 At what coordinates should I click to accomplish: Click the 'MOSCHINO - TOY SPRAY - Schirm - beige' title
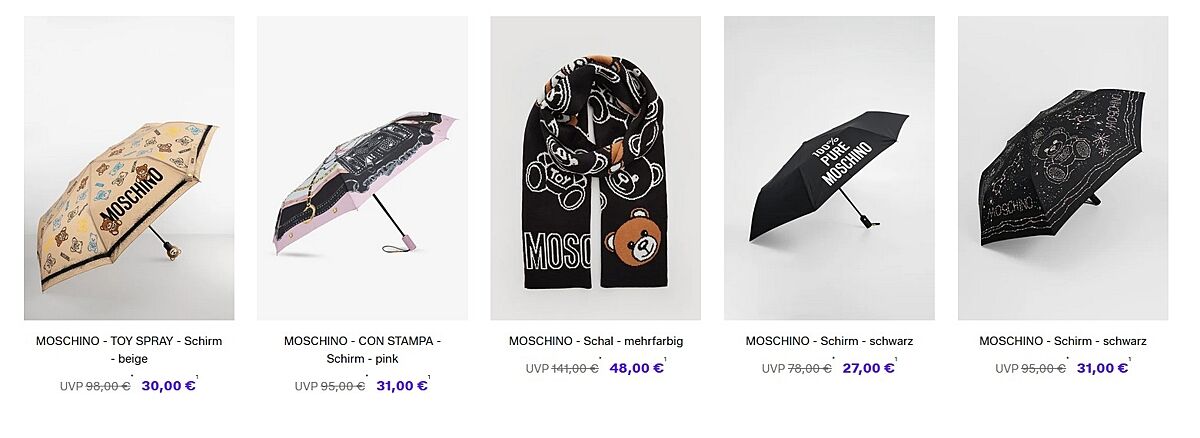(129, 349)
